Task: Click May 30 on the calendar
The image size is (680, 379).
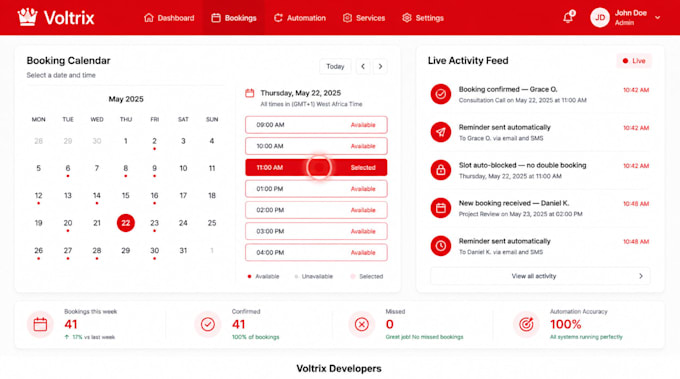Action: (154, 251)
